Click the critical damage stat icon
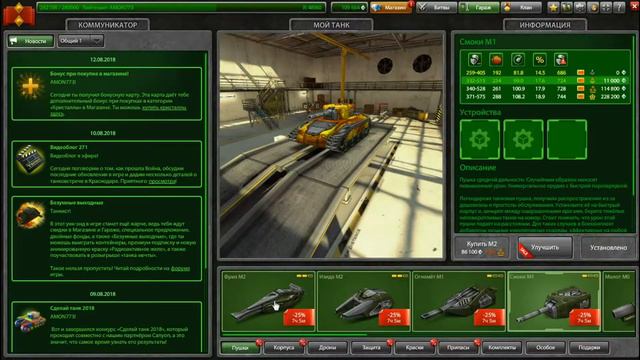 (561, 60)
